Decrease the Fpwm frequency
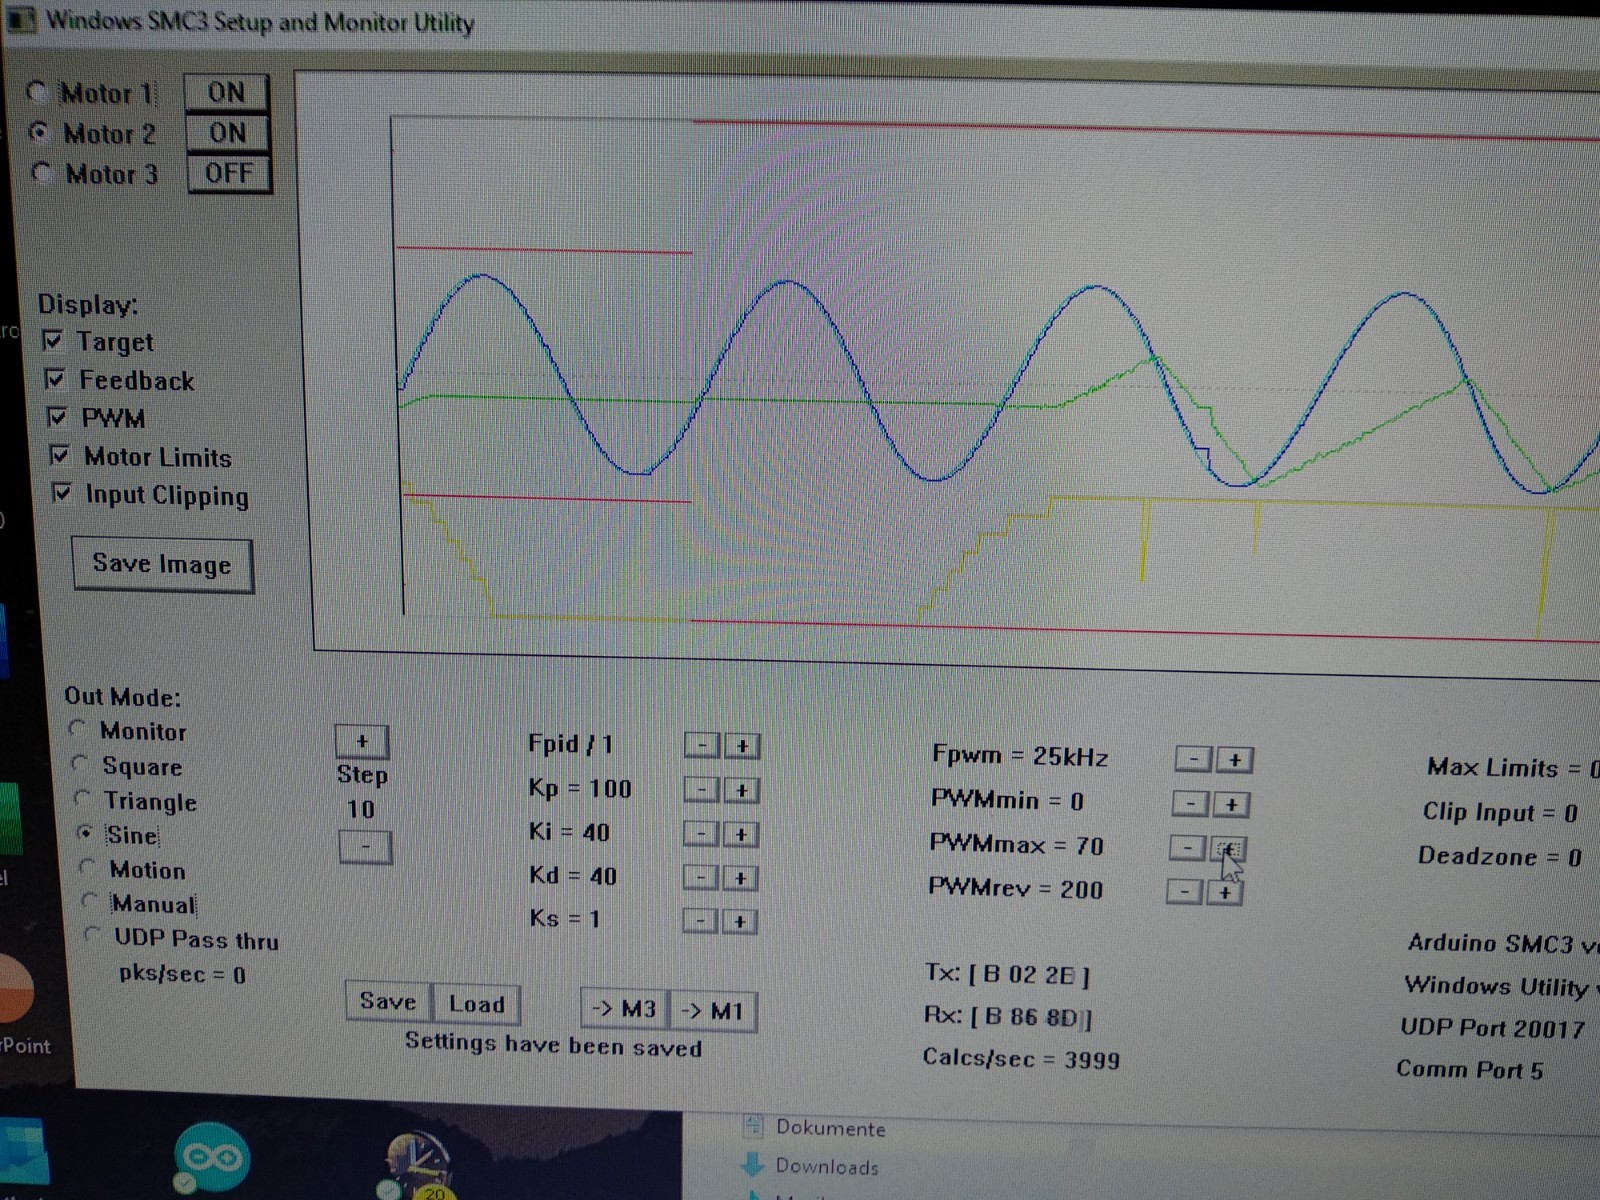This screenshot has width=1600, height=1200. (1193, 760)
